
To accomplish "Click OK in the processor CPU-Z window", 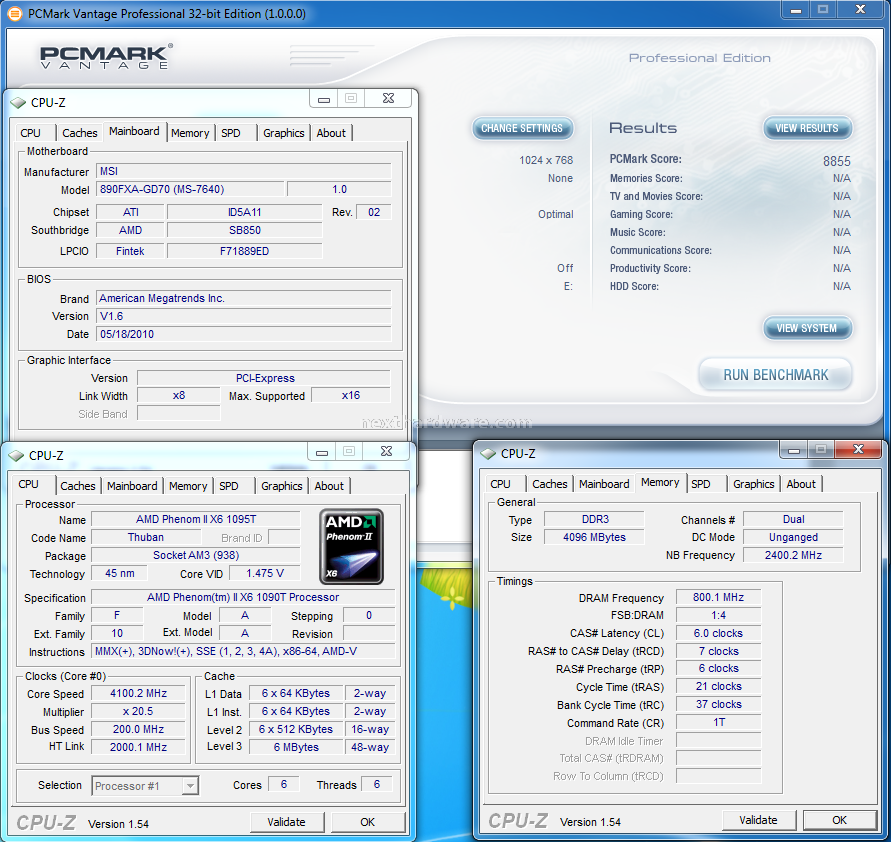I will [368, 822].
